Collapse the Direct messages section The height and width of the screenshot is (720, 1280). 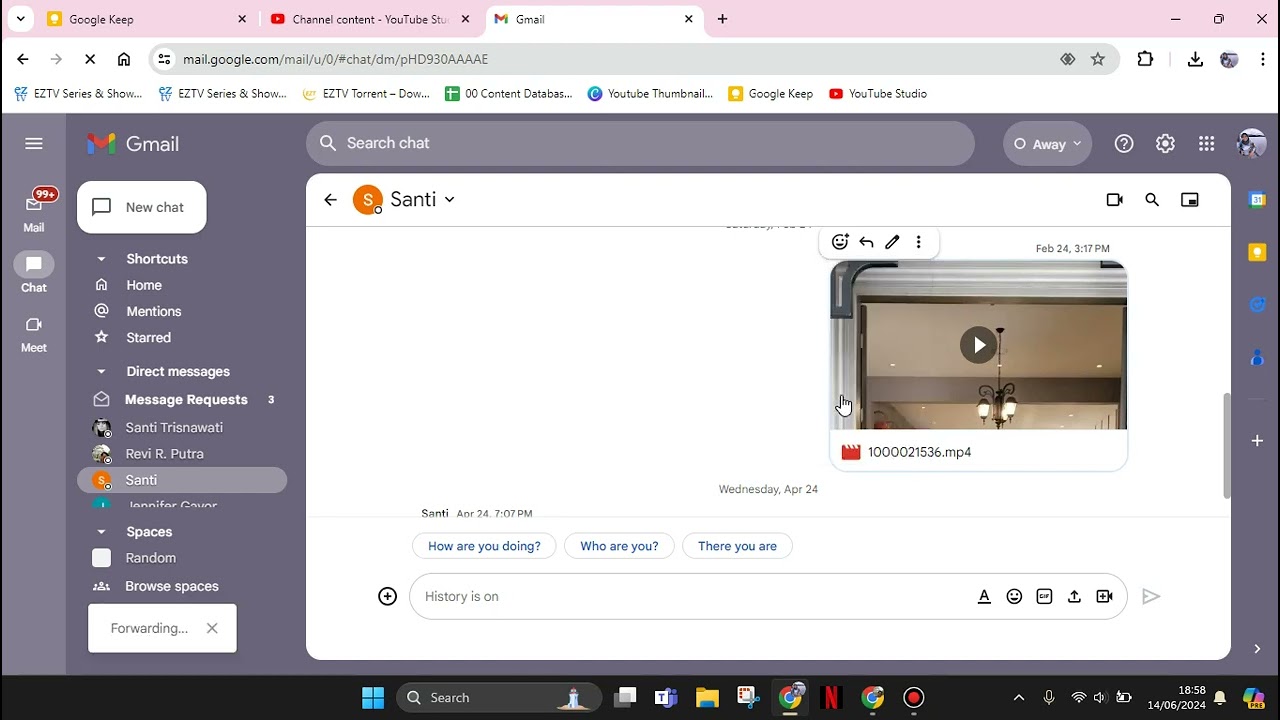point(101,371)
